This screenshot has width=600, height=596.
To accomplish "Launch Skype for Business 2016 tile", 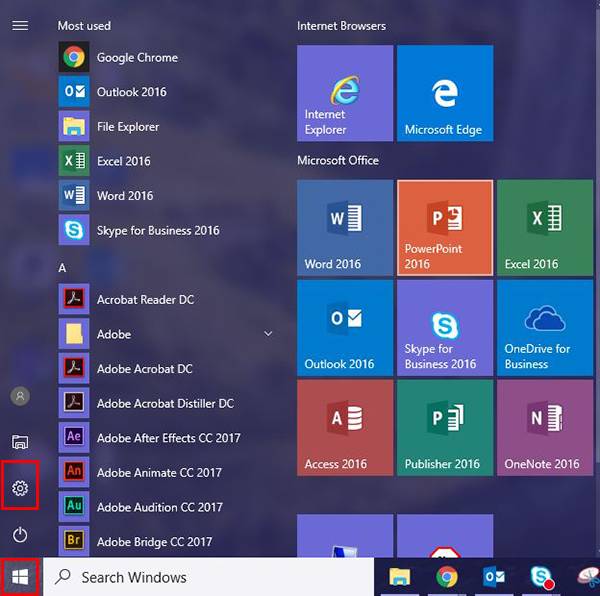I will coord(445,328).
